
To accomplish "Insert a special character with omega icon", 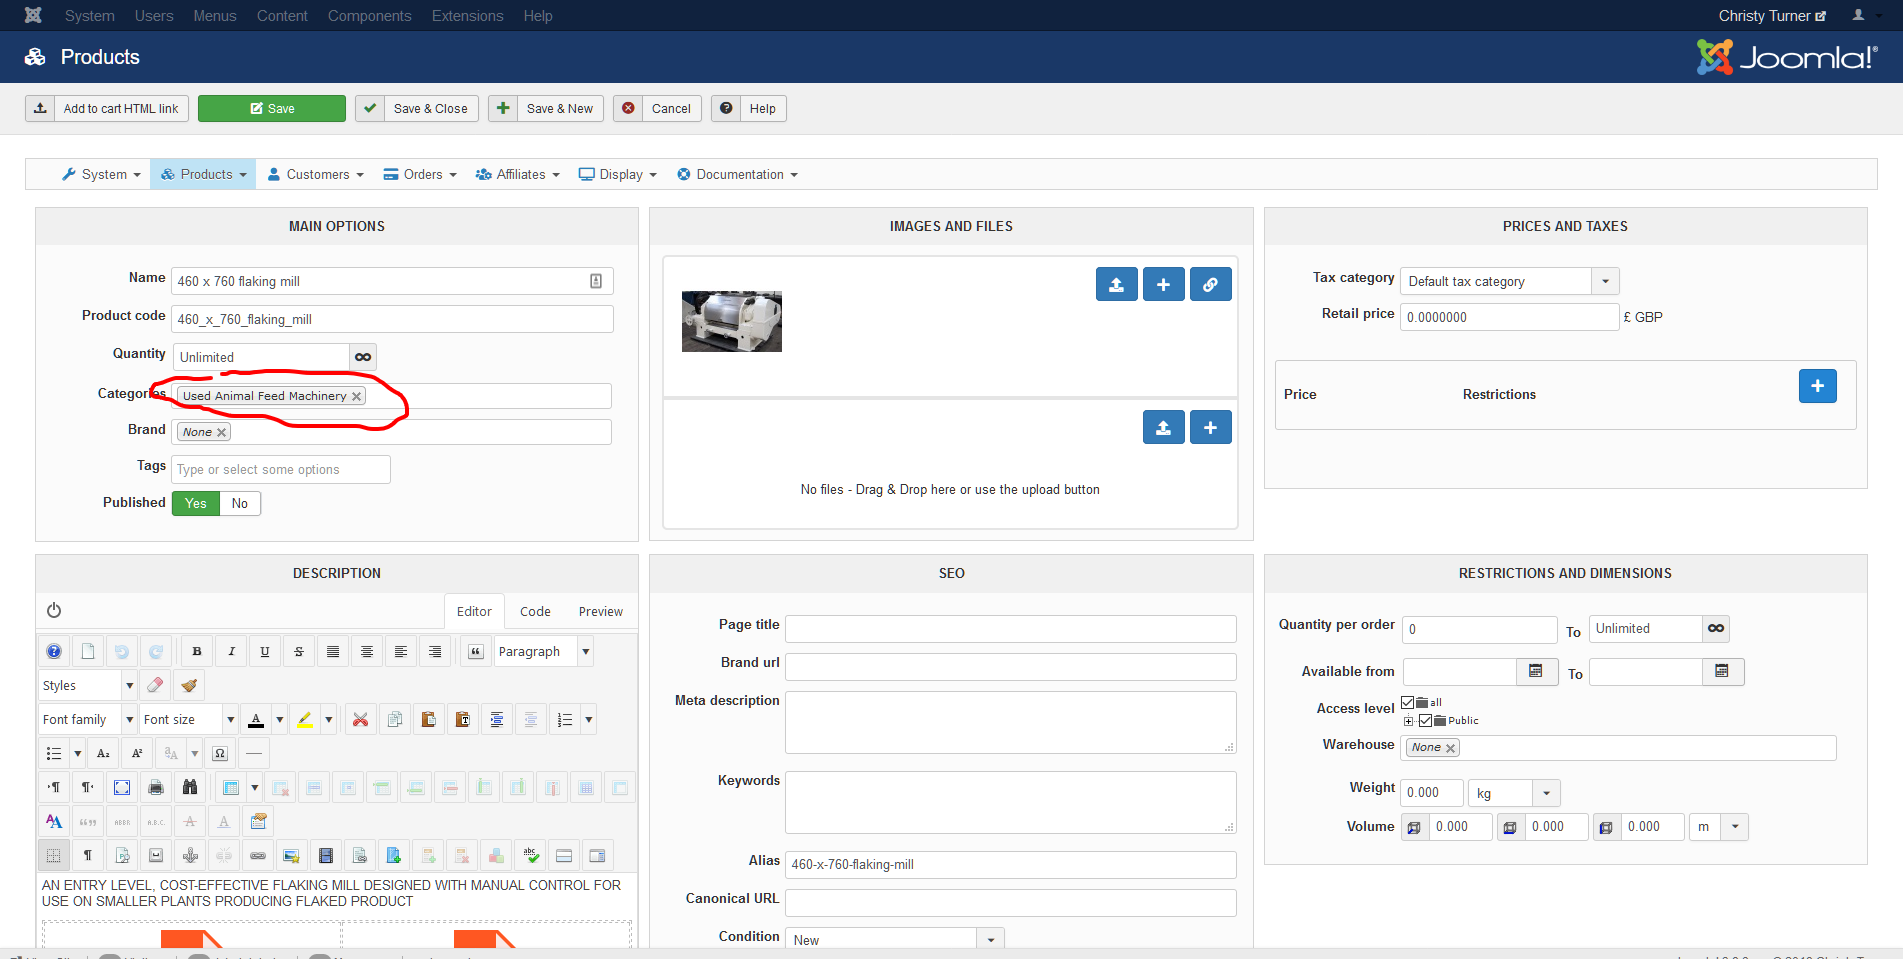I will click(x=221, y=754).
